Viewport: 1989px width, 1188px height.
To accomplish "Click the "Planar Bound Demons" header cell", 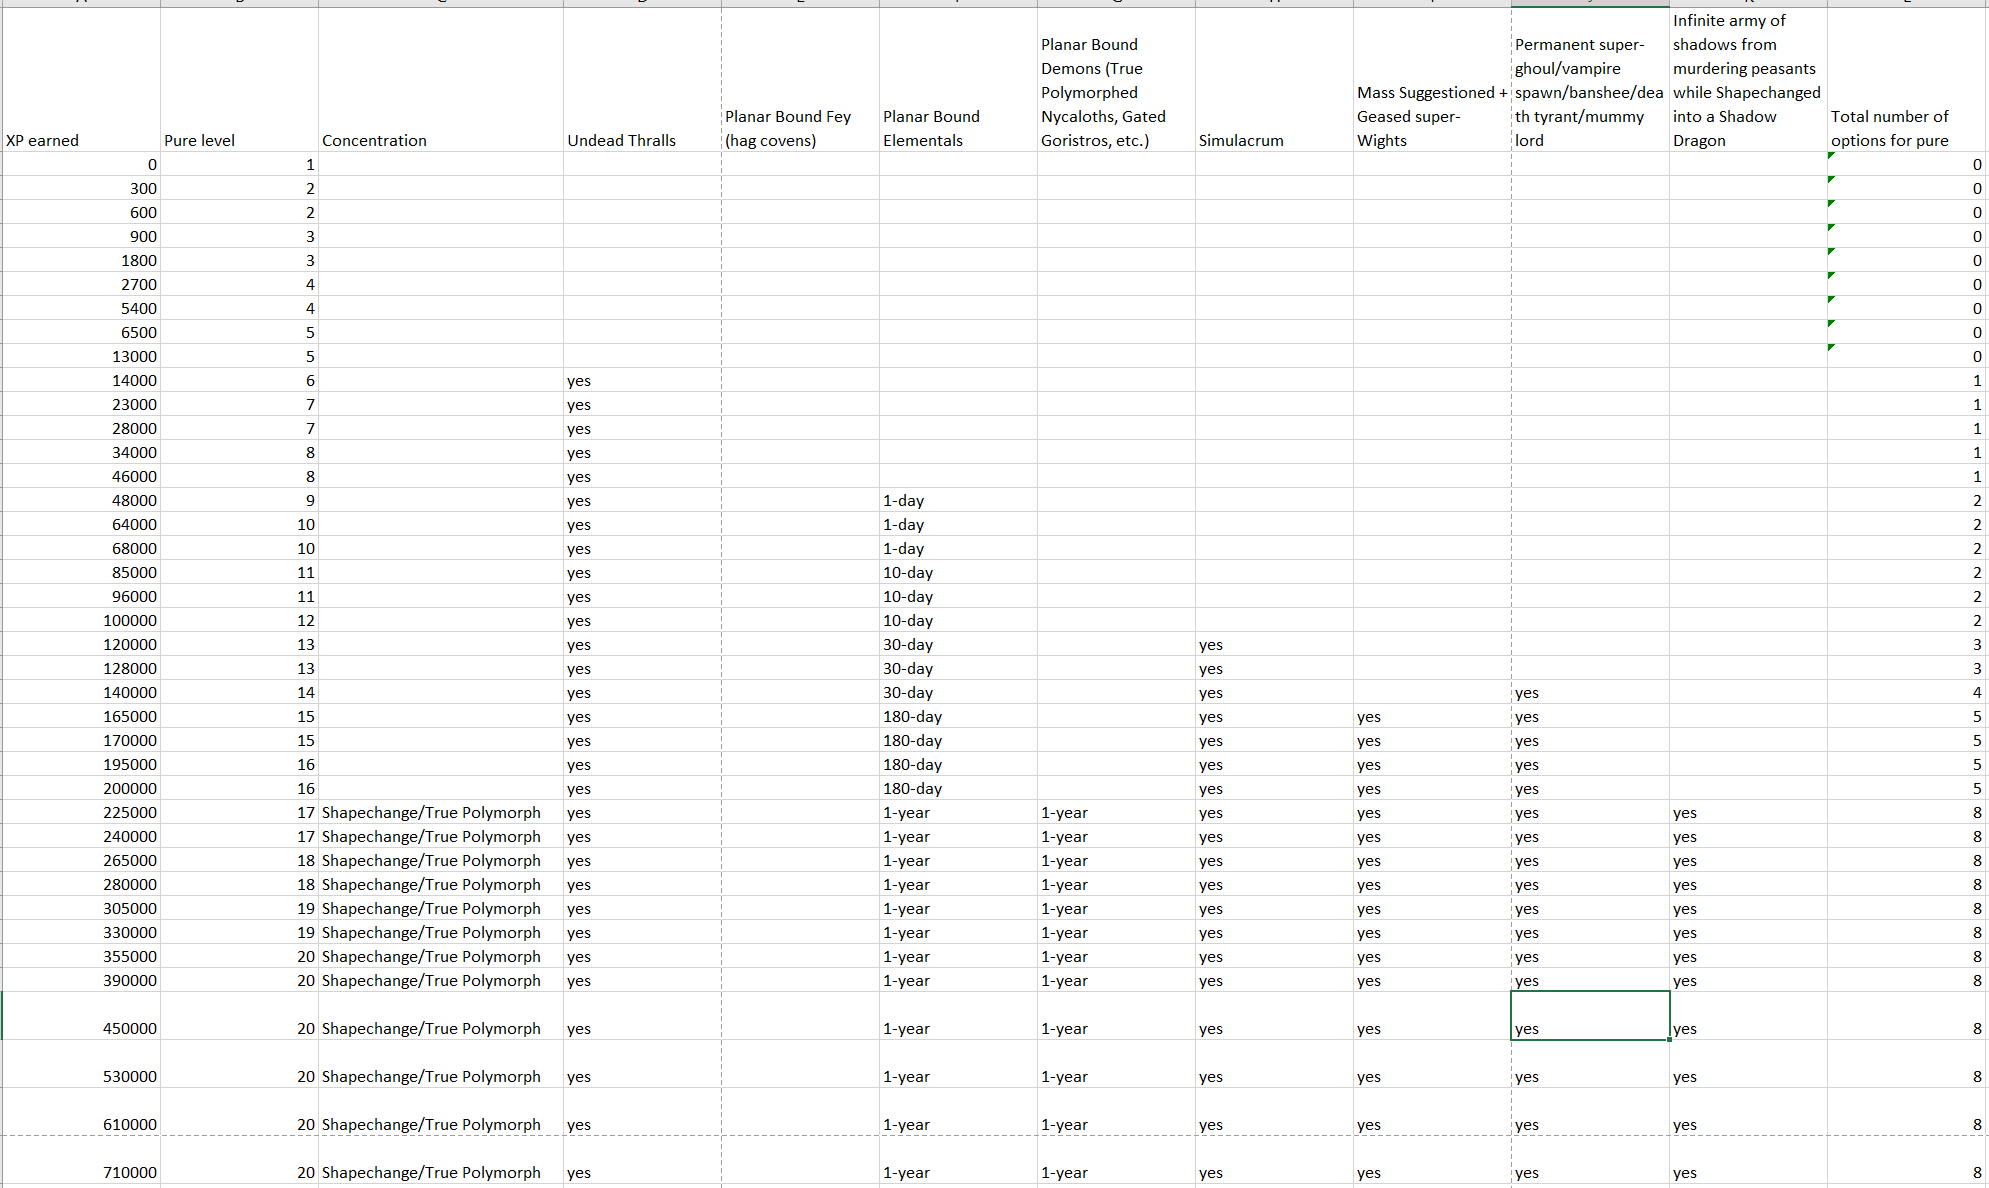I will [x=1116, y=80].
